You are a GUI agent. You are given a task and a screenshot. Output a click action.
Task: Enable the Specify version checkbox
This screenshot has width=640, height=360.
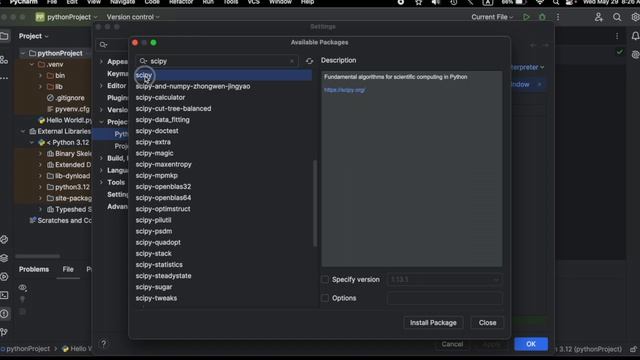coord(325,280)
